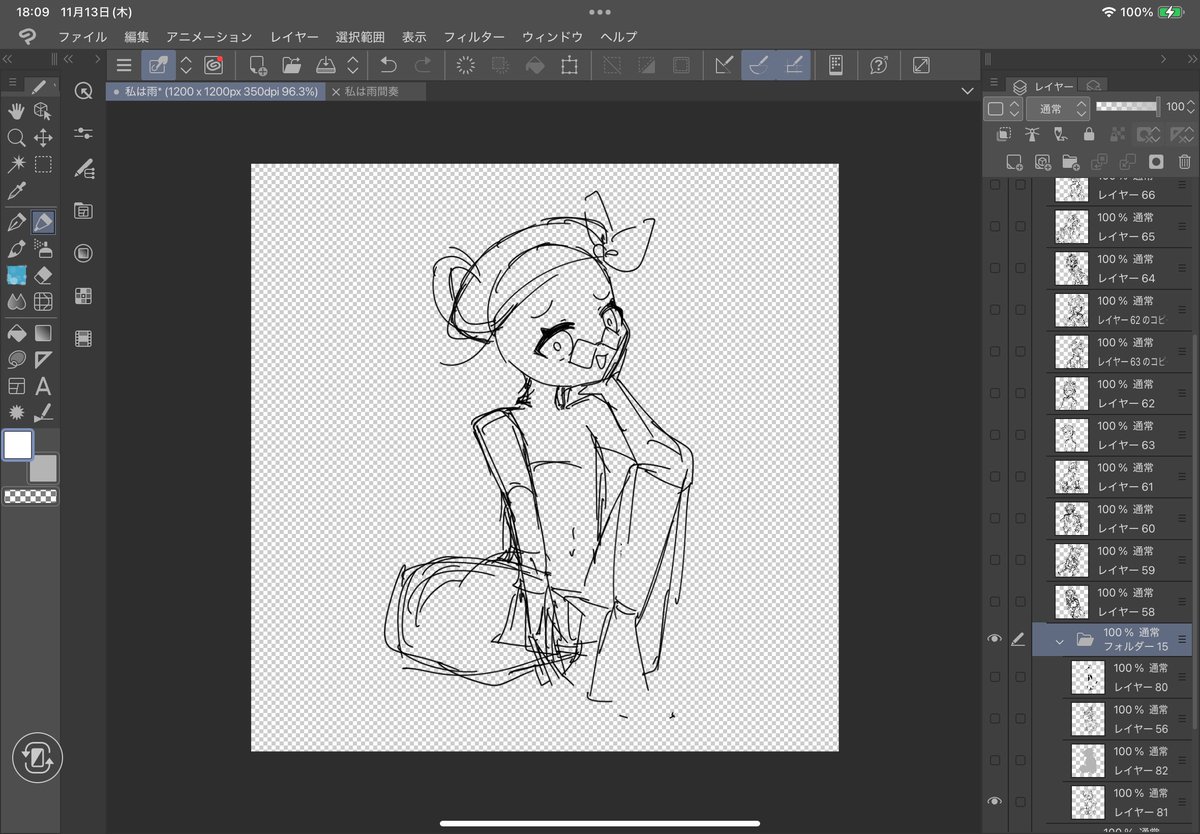Image resolution: width=1200 pixels, height=834 pixels.
Task: Create new layer folder icon
Action: tap(1070, 161)
